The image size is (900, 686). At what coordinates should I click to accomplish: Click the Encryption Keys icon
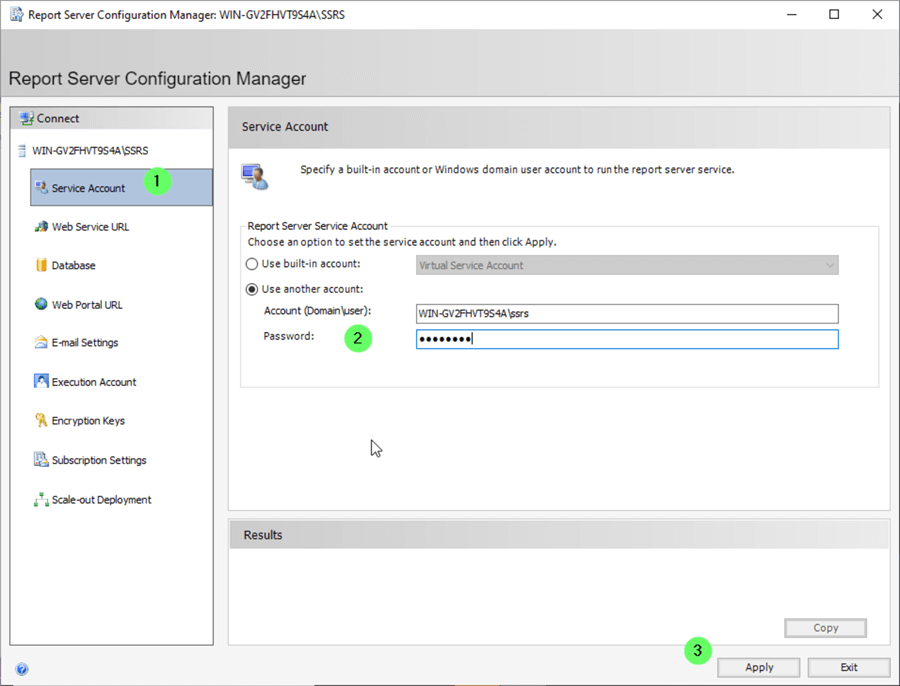tap(41, 421)
